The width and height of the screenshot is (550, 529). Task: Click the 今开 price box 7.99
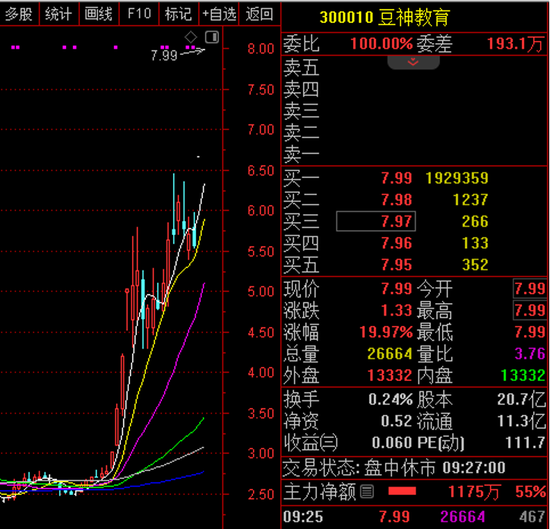(529, 289)
